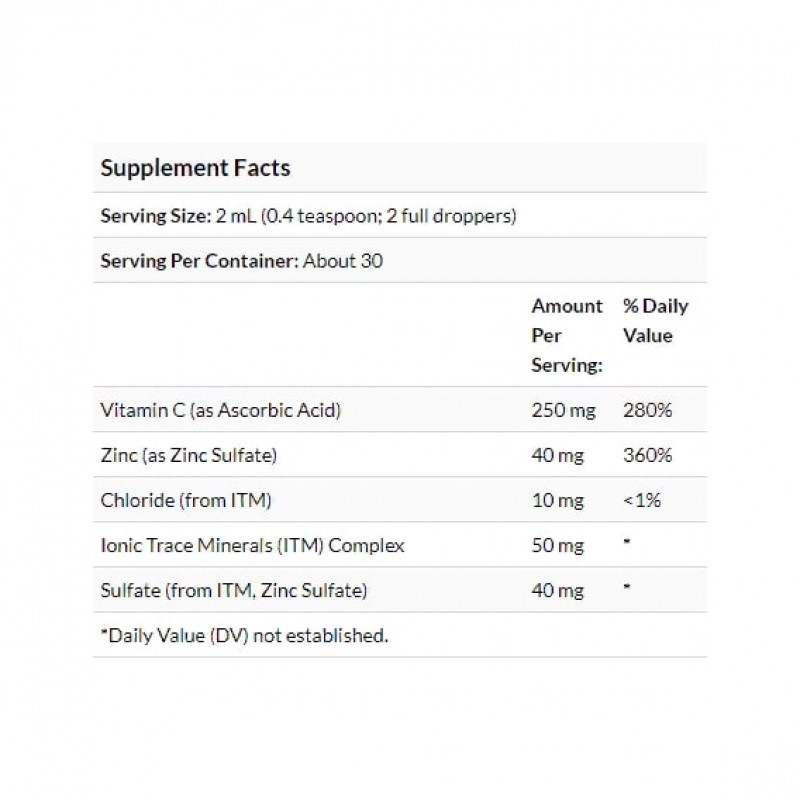Select the % Daily Value column header
800x800 pixels.
pos(655,320)
